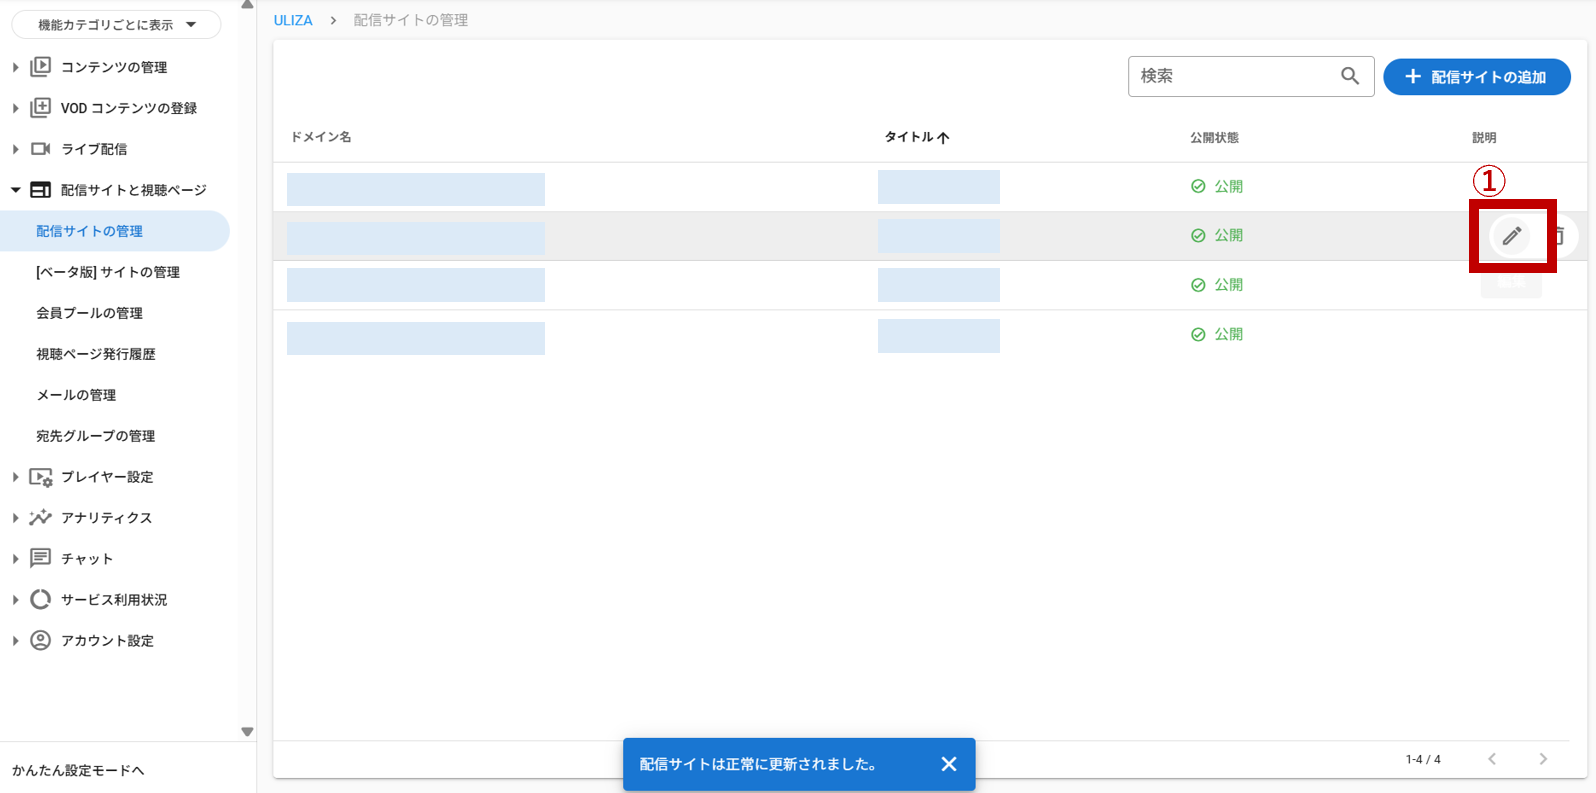Click the コンテンツの管理 icon in sidebar

pos(40,67)
